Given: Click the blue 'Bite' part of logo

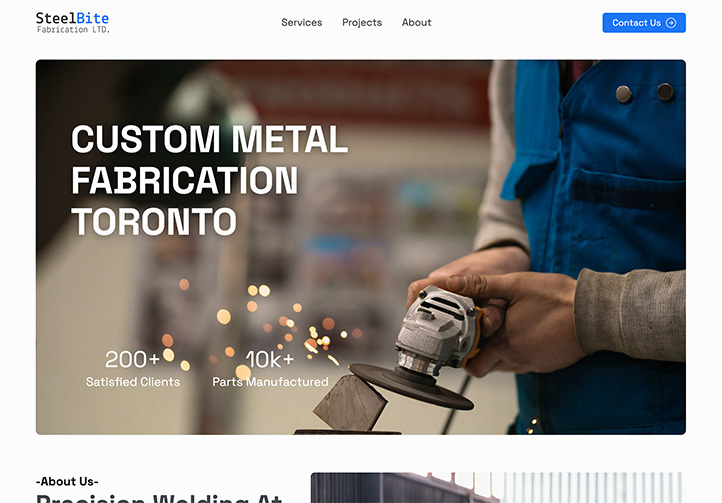Looking at the screenshot, I should click(93, 18).
